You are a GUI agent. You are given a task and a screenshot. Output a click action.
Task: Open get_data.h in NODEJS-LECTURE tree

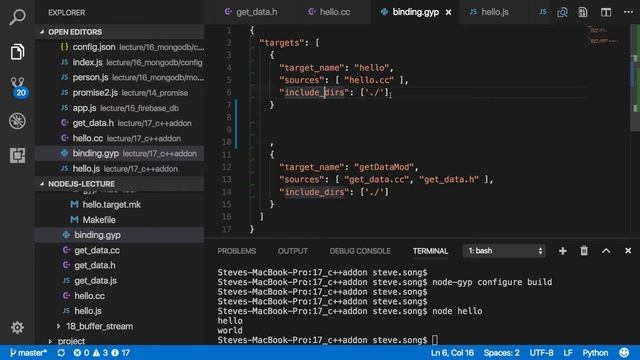point(120,265)
